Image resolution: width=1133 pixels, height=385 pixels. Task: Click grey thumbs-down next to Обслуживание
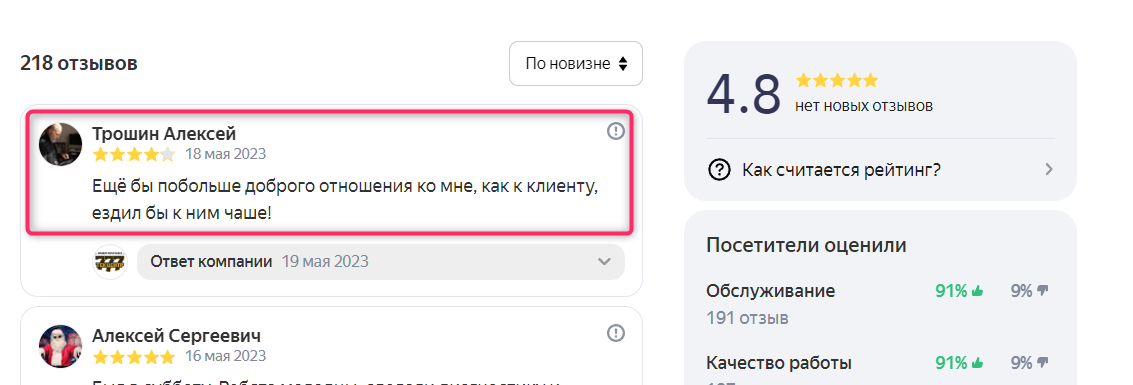[1042, 291]
